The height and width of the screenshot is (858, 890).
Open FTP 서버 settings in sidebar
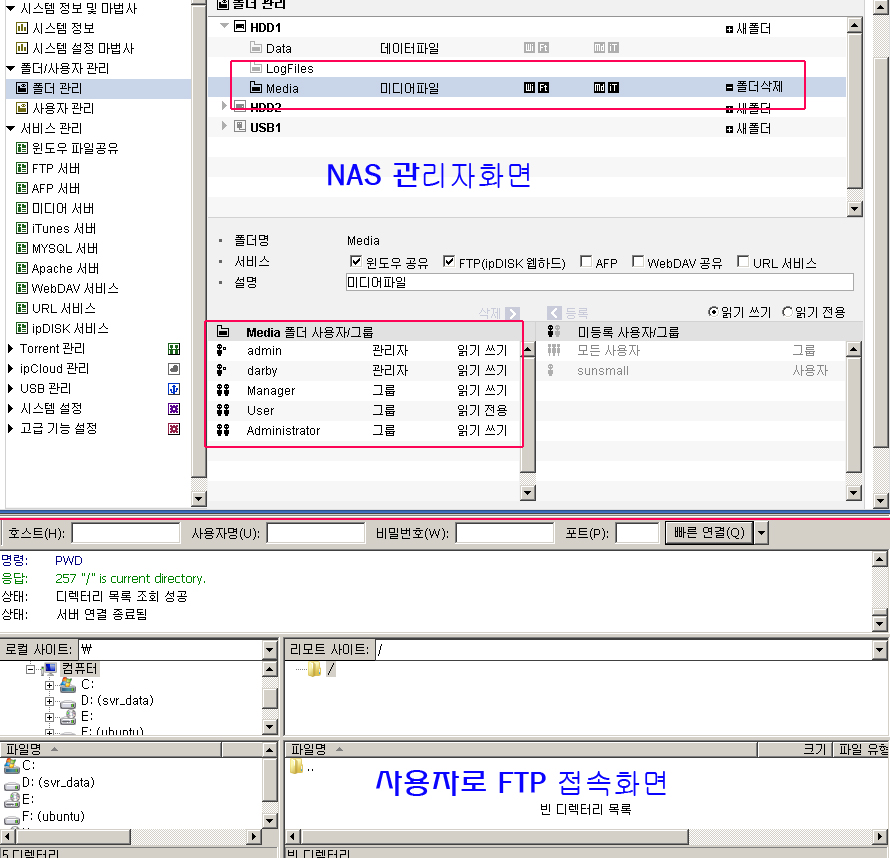(x=56, y=169)
